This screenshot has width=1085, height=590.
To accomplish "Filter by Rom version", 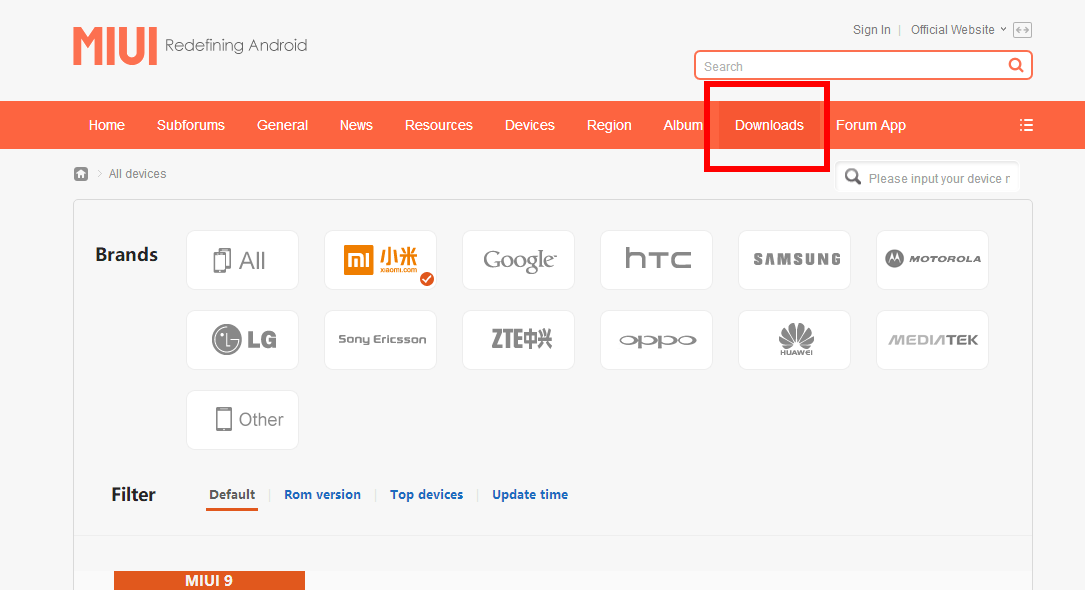I will click(x=322, y=495).
